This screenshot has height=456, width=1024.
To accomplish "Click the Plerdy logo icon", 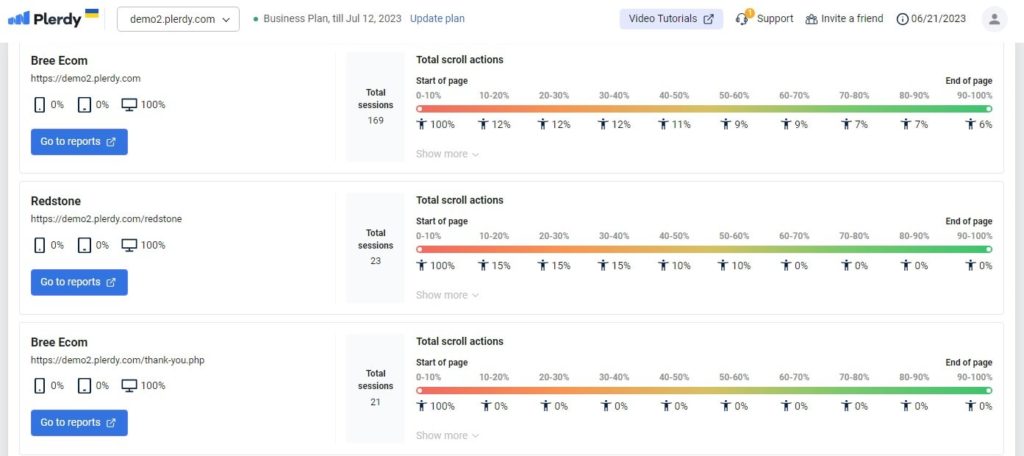I will (x=19, y=18).
